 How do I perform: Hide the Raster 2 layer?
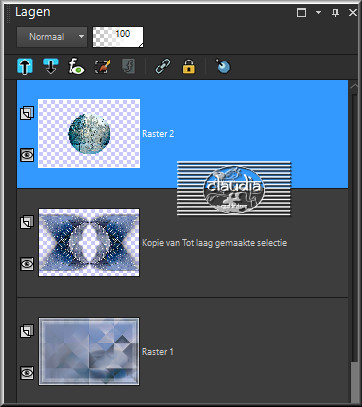pos(27,155)
